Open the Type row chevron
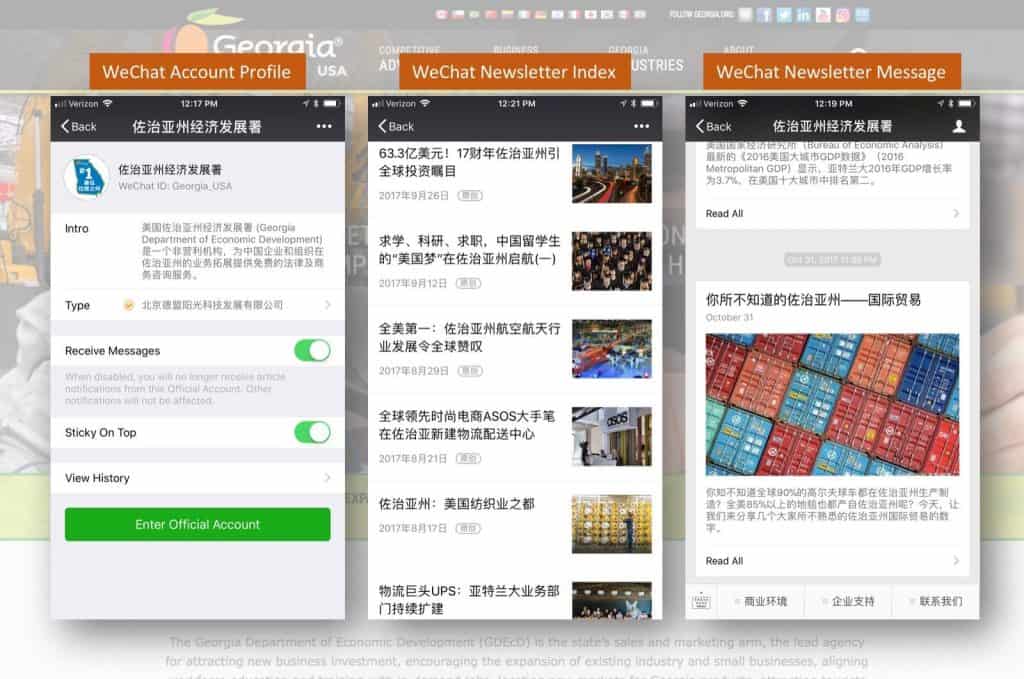This screenshot has height=679, width=1024. point(327,305)
